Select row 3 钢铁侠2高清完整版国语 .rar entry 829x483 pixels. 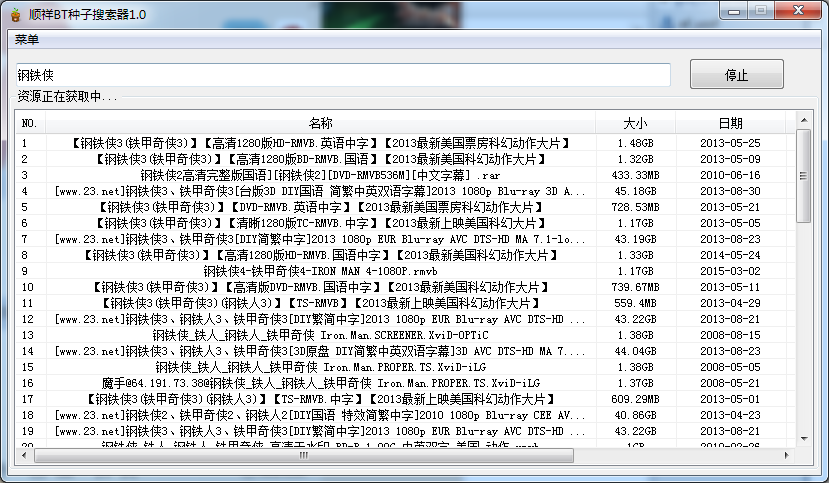(x=406, y=175)
